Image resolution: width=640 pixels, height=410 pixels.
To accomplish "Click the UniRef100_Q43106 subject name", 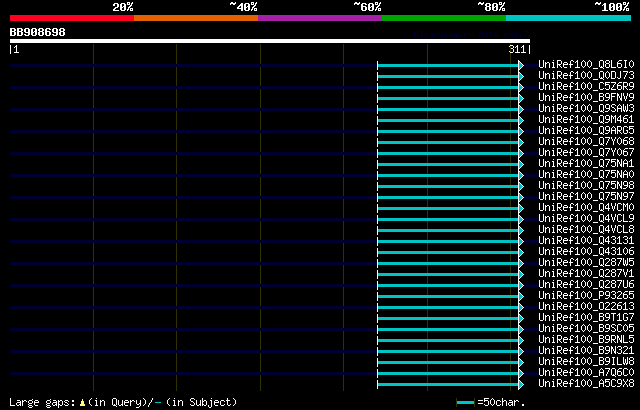I will point(586,252).
